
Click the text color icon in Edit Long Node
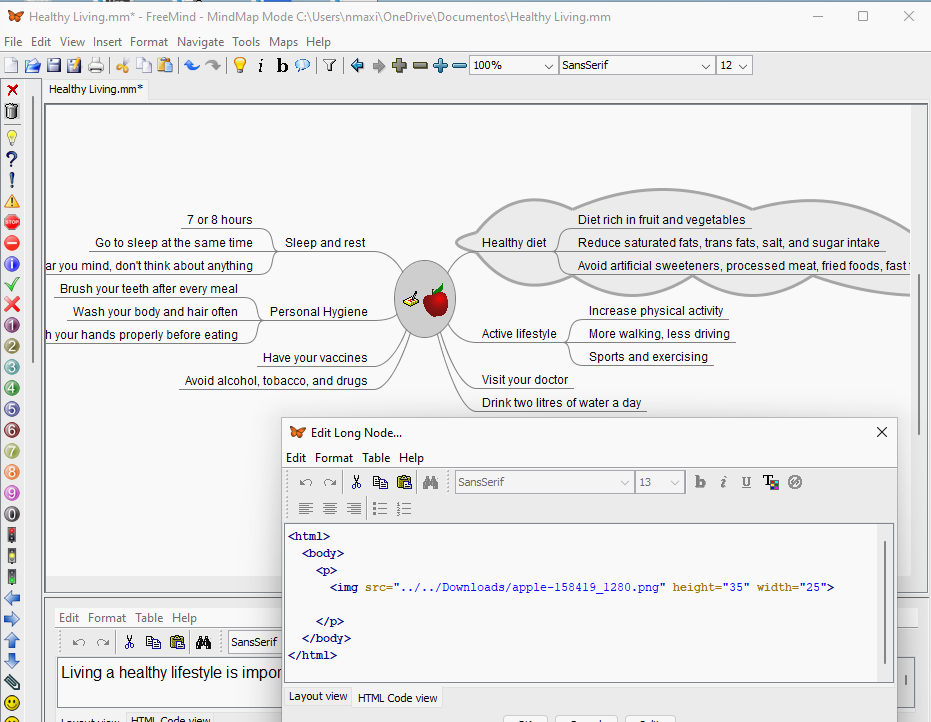[770, 482]
